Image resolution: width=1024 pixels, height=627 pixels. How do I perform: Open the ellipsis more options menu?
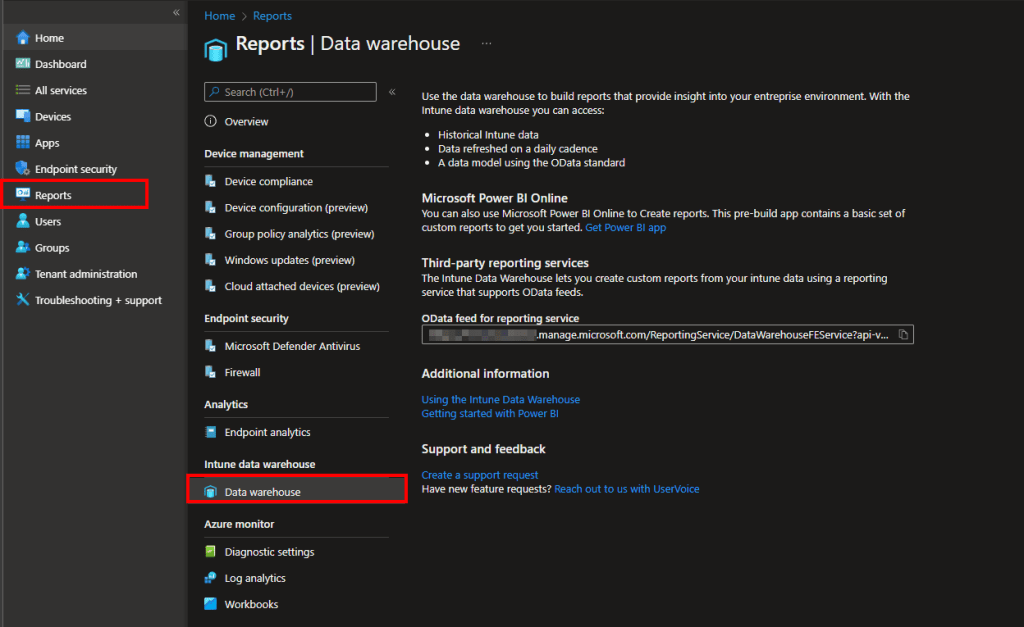486,44
